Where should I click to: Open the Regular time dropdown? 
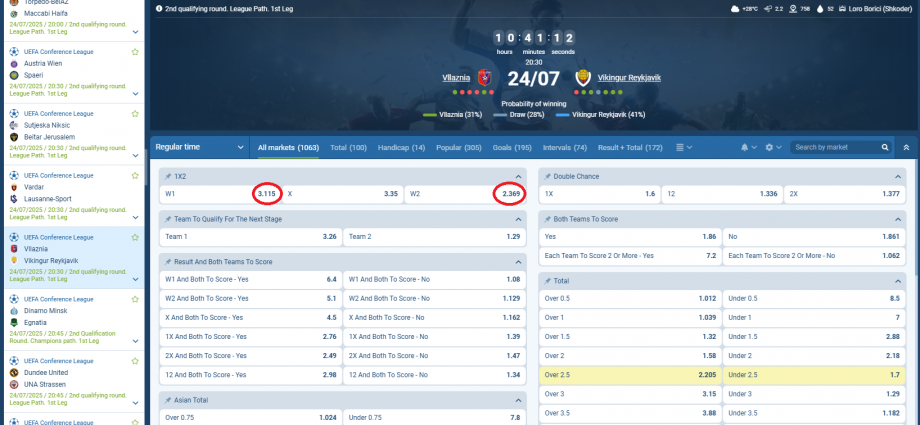click(x=199, y=147)
